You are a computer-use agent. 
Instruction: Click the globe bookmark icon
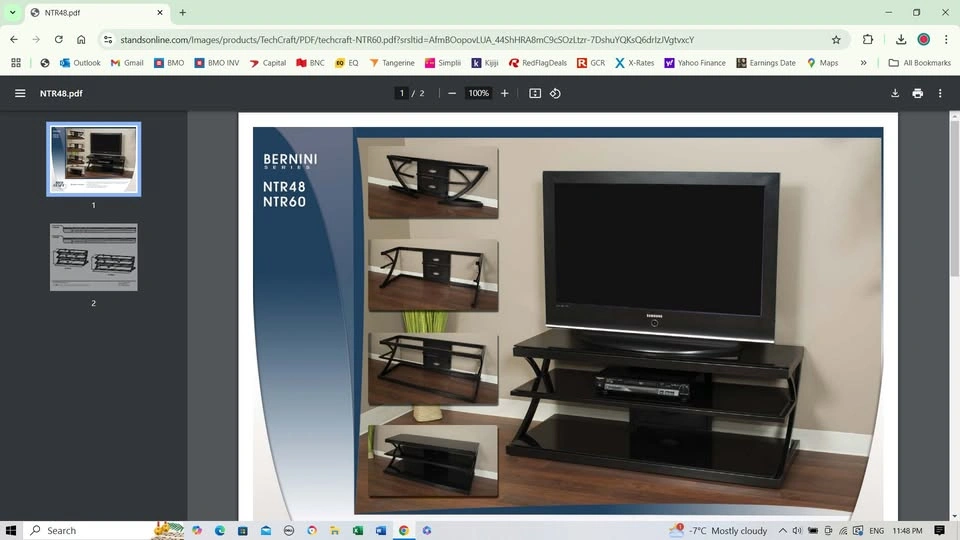point(45,62)
